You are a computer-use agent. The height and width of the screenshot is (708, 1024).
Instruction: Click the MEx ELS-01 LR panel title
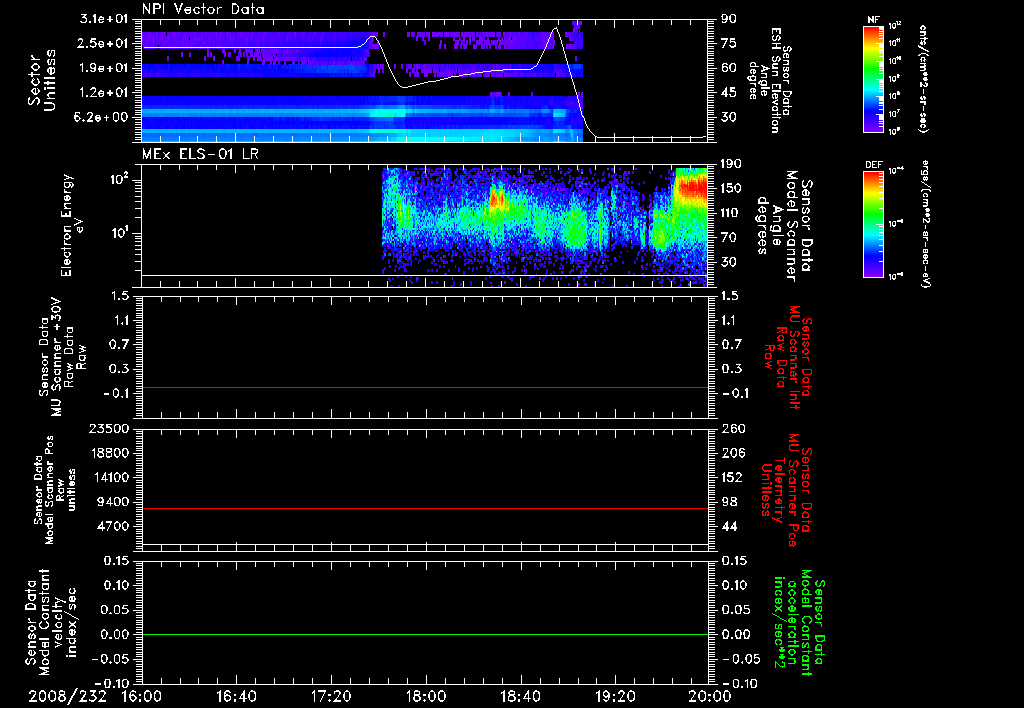coord(200,154)
